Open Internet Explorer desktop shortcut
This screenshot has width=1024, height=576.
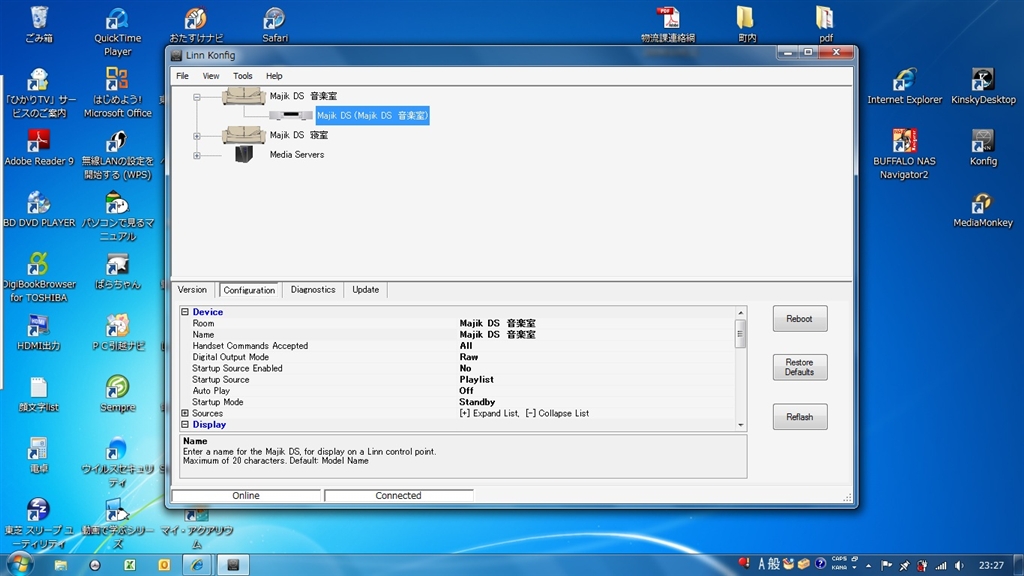(x=904, y=81)
